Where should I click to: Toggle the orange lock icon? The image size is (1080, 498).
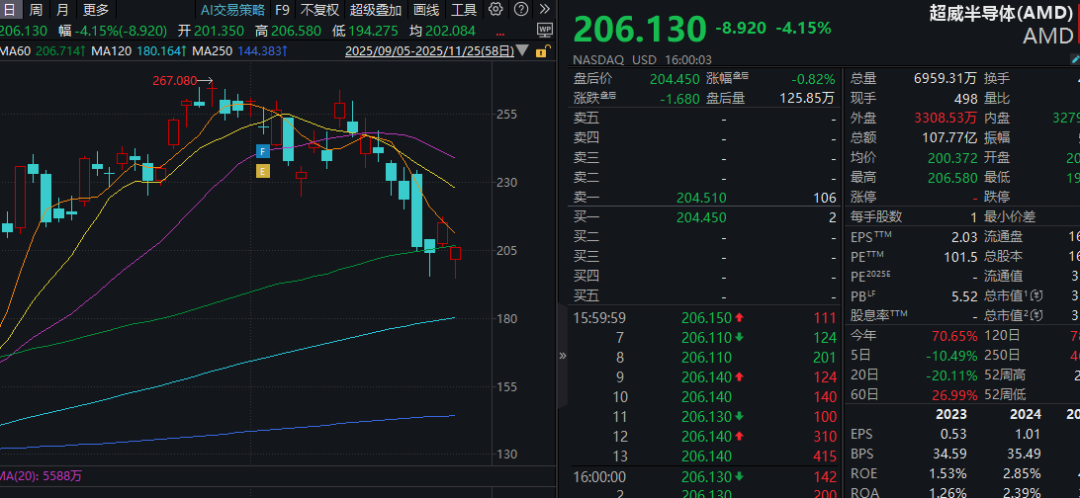[542, 50]
